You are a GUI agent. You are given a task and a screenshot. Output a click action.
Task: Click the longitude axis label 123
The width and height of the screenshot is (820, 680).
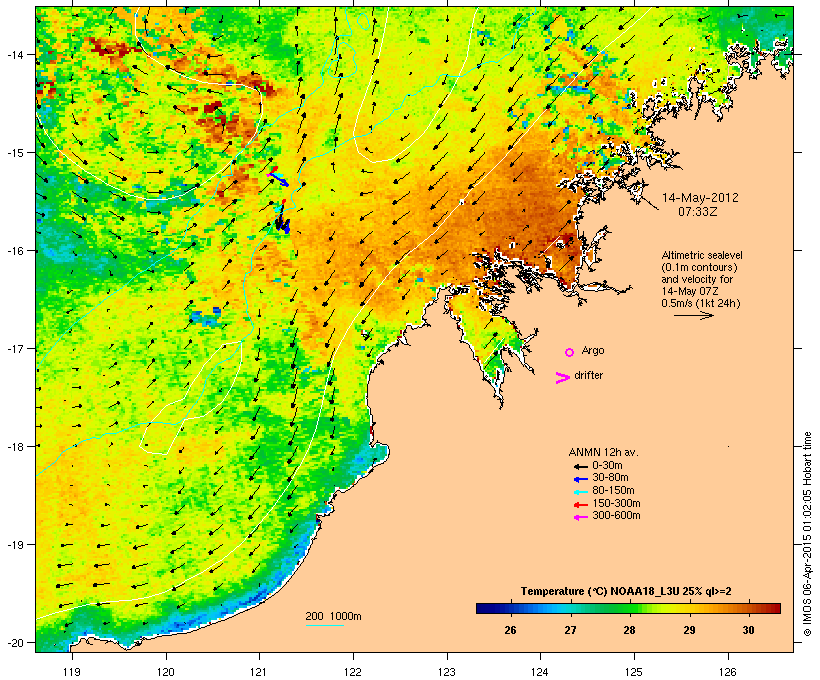pyautogui.click(x=447, y=672)
